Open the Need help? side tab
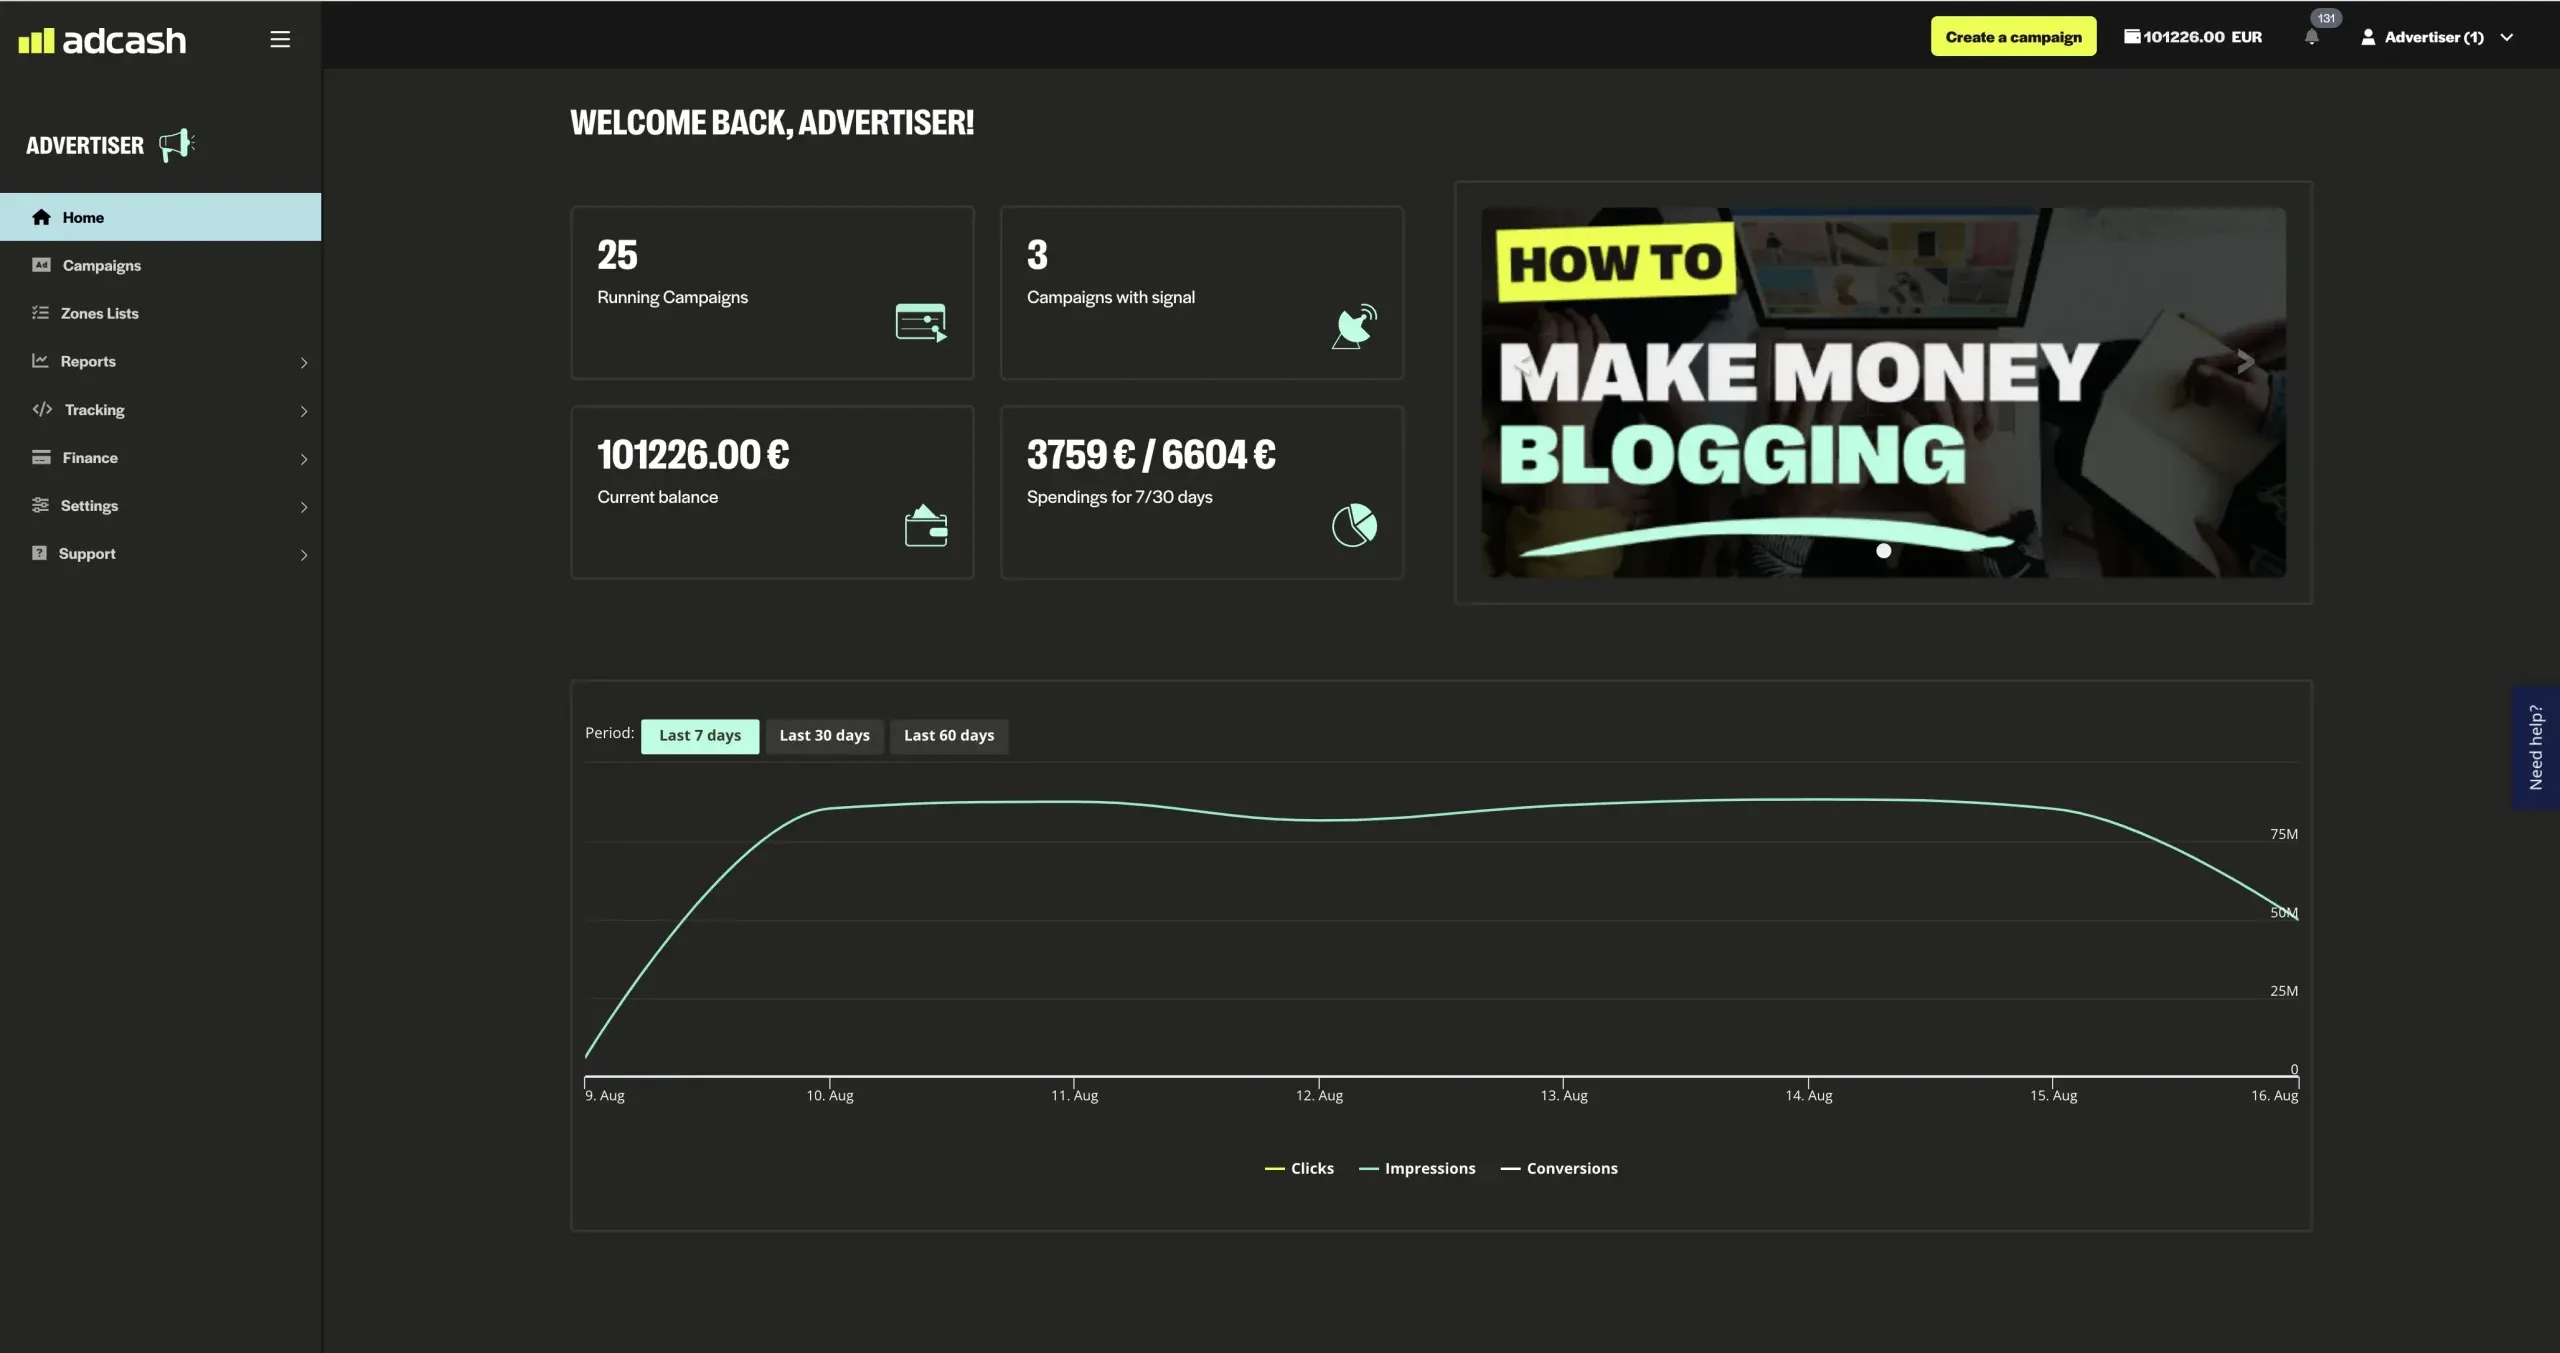Screen dimensions: 2560x1353 click(x=2535, y=747)
